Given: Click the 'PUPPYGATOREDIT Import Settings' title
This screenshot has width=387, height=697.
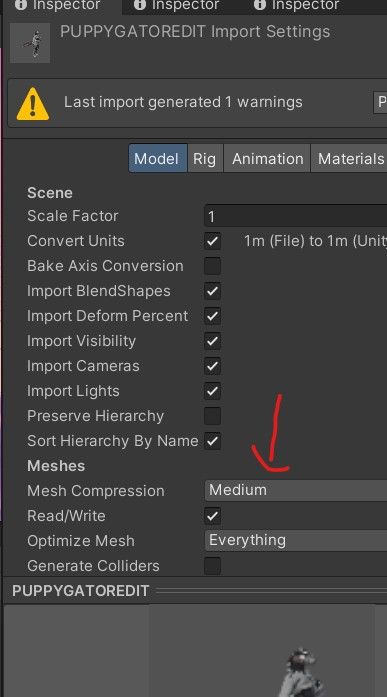Looking at the screenshot, I should (x=195, y=32).
